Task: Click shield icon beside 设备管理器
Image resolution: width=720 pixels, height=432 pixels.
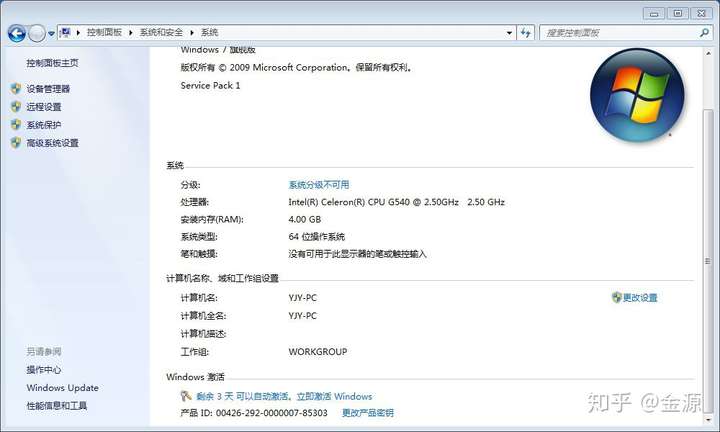Action: click(16, 89)
